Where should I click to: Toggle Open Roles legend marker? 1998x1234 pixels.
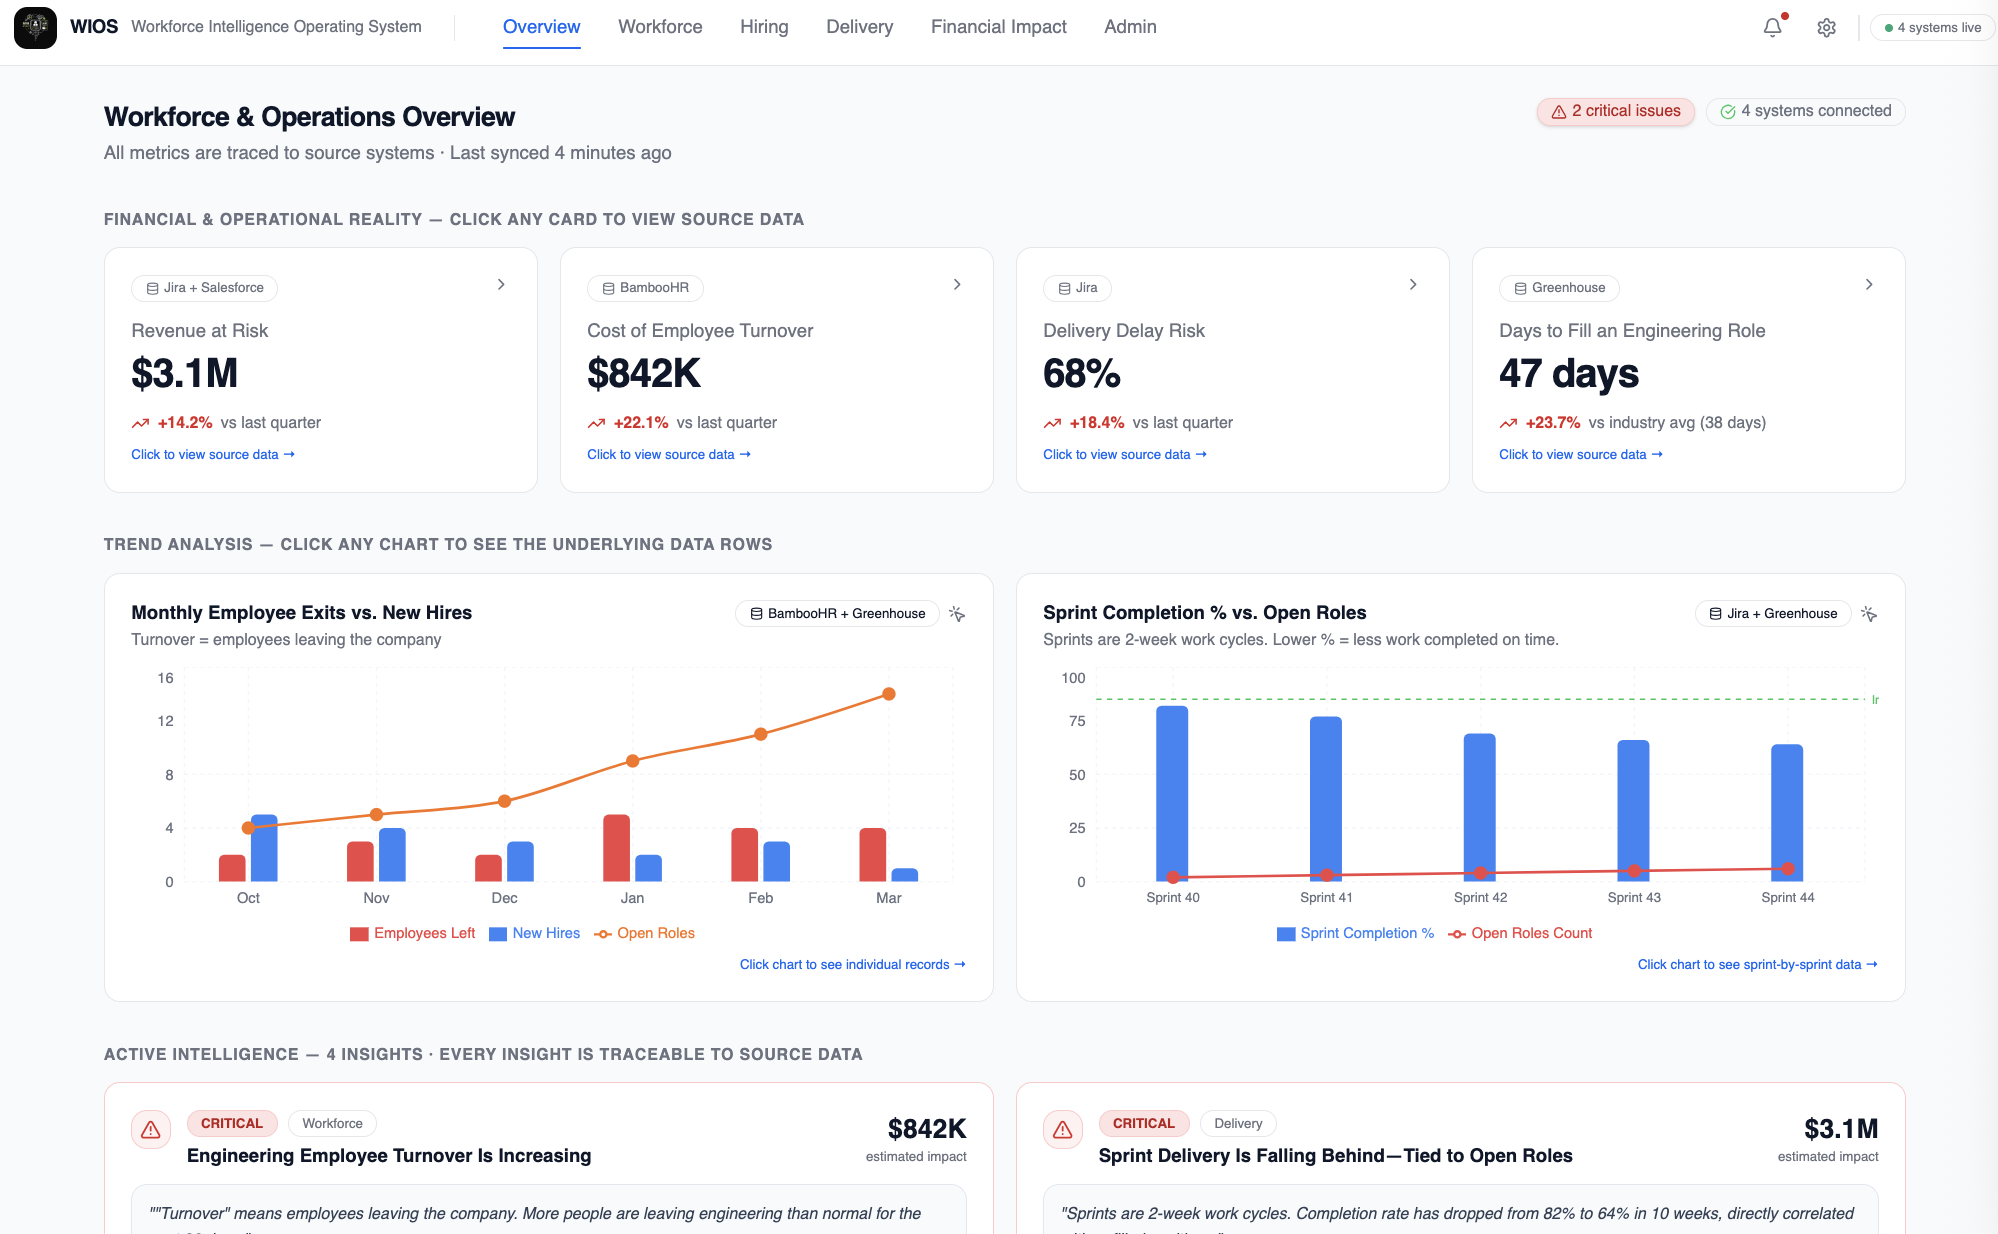[x=603, y=934]
